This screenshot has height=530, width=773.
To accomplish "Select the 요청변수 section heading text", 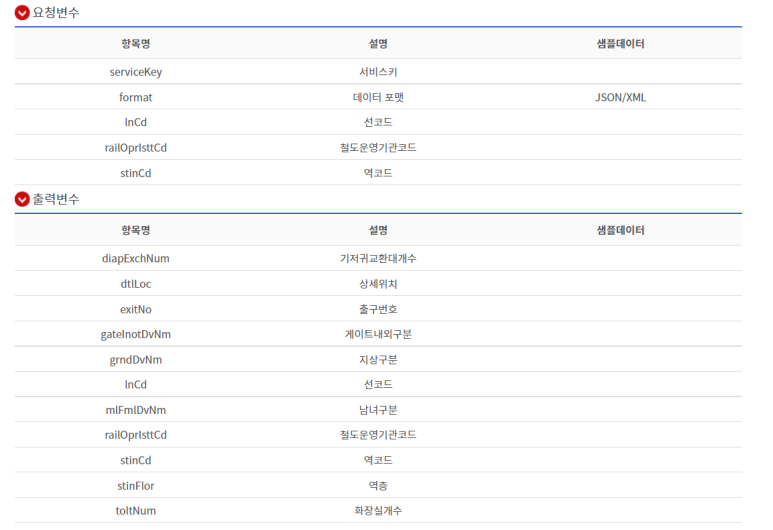I will click(56, 12).
